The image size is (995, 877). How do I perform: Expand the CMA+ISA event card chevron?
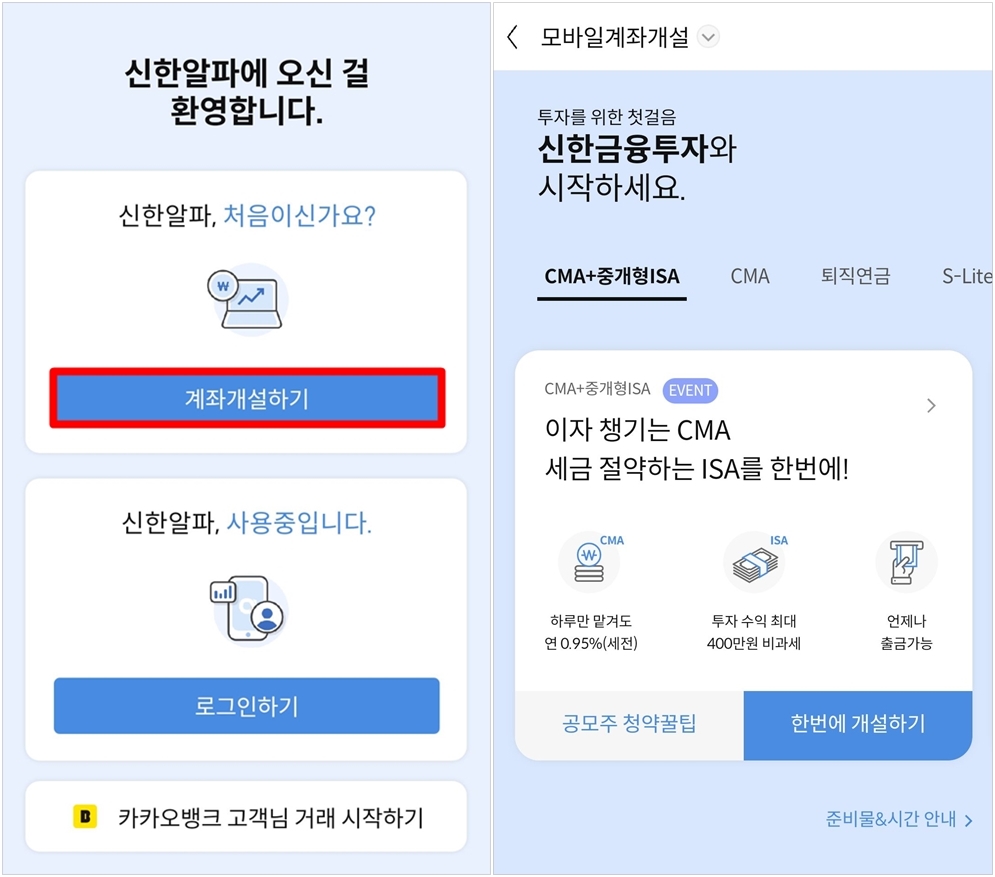(931, 405)
